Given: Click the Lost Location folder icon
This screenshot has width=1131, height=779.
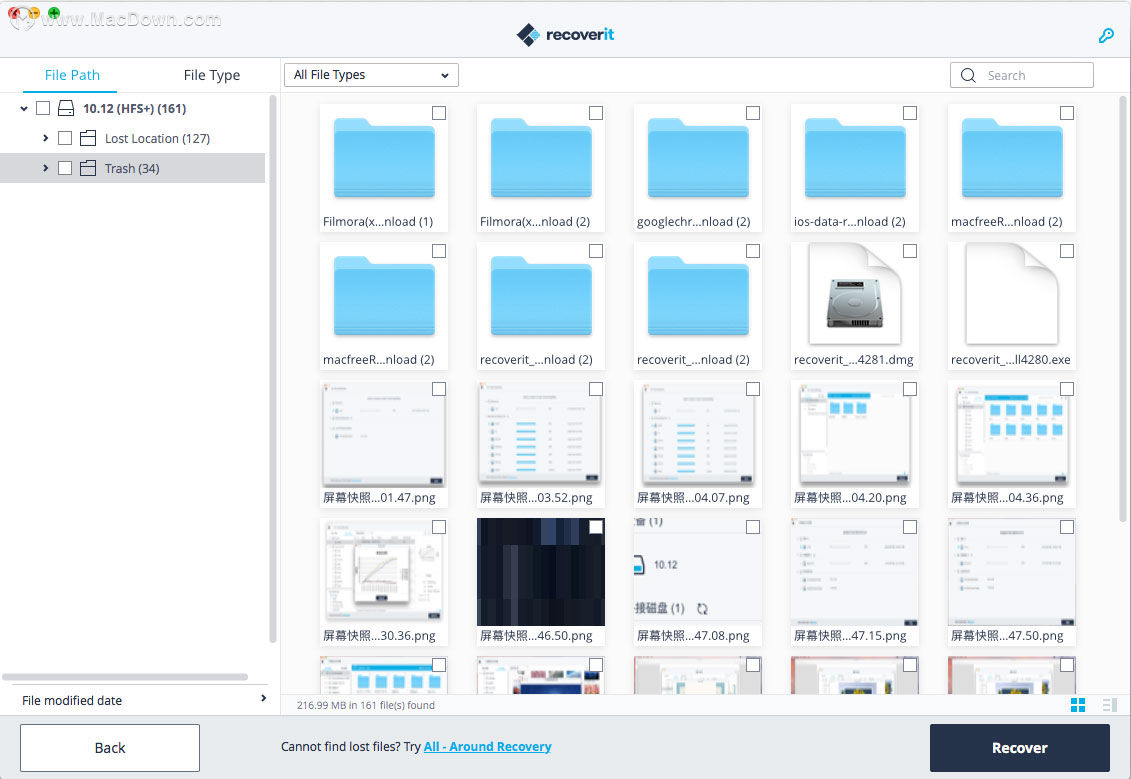Looking at the screenshot, I should click(x=88, y=138).
